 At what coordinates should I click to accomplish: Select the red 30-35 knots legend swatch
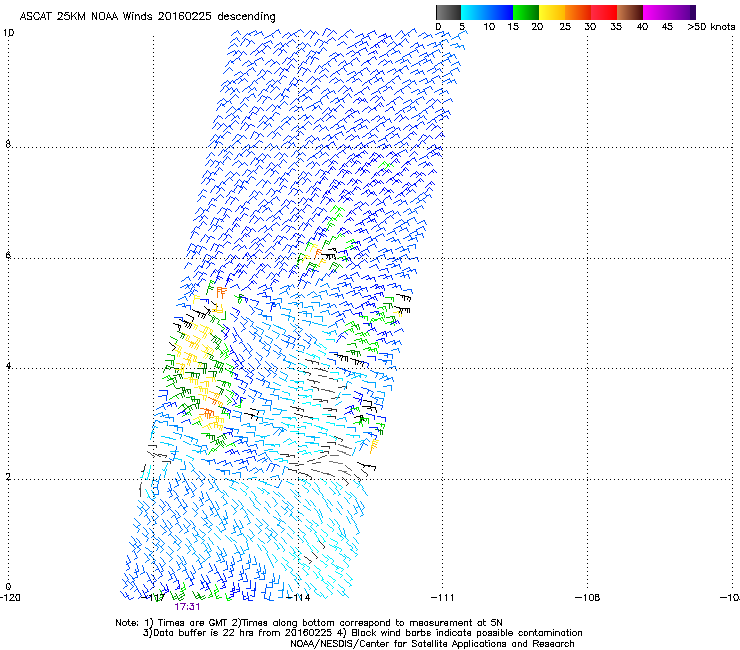pyautogui.click(x=604, y=12)
